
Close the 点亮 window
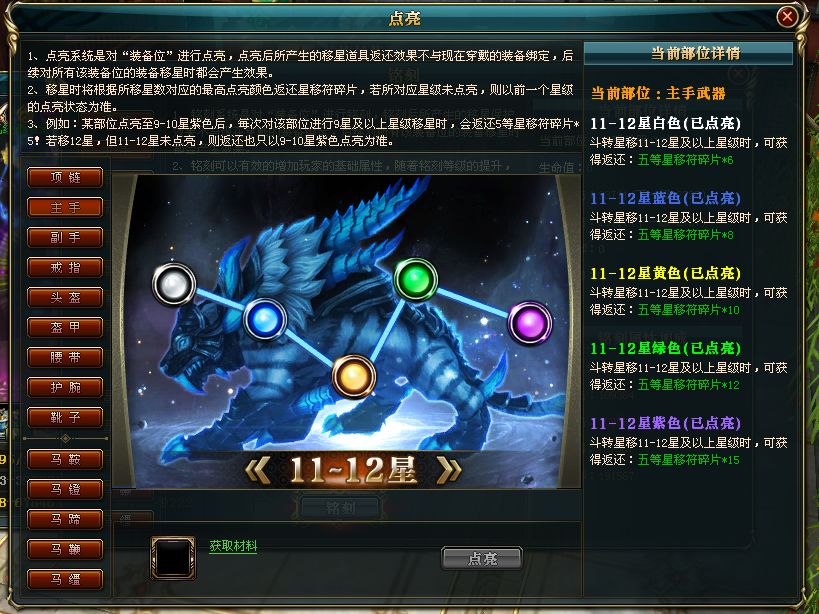point(787,17)
